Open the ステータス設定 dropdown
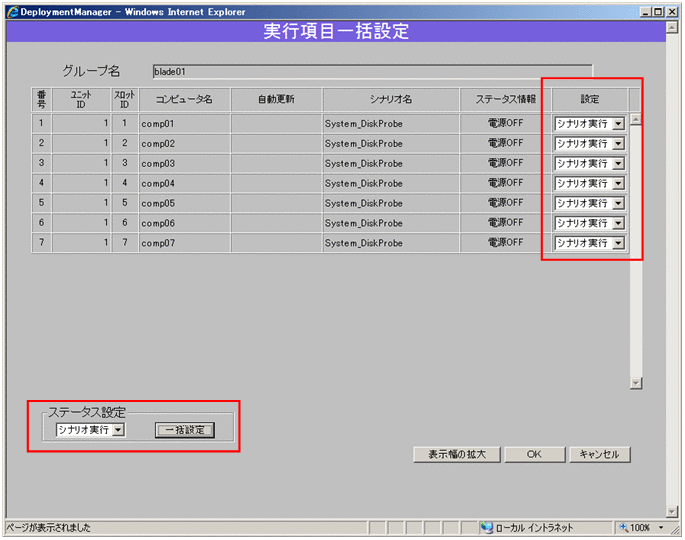This screenshot has height=540, width=685. 90,430
